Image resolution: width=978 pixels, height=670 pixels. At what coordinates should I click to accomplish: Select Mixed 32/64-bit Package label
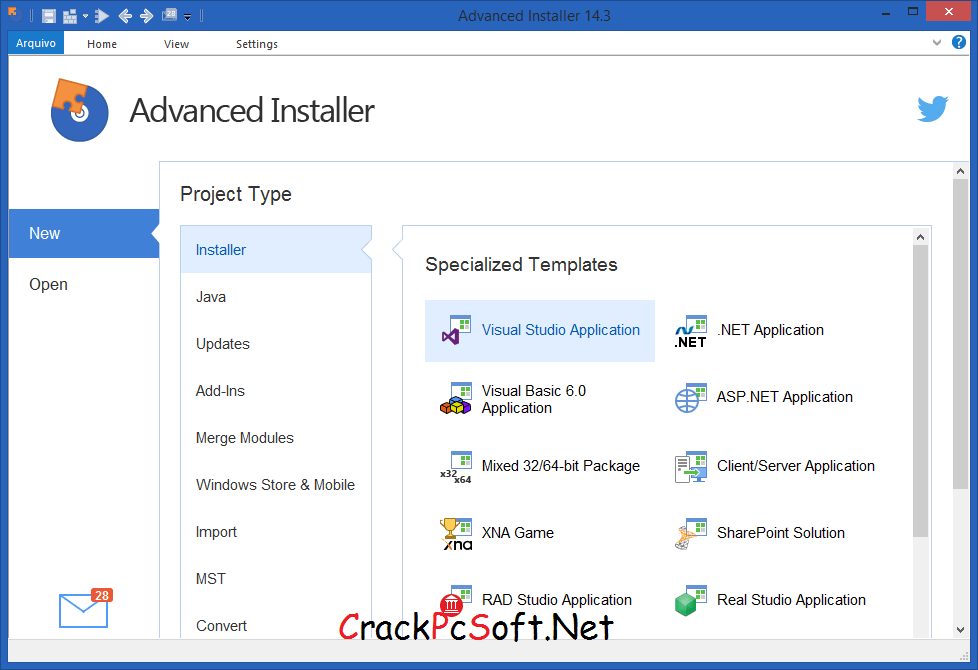click(561, 466)
